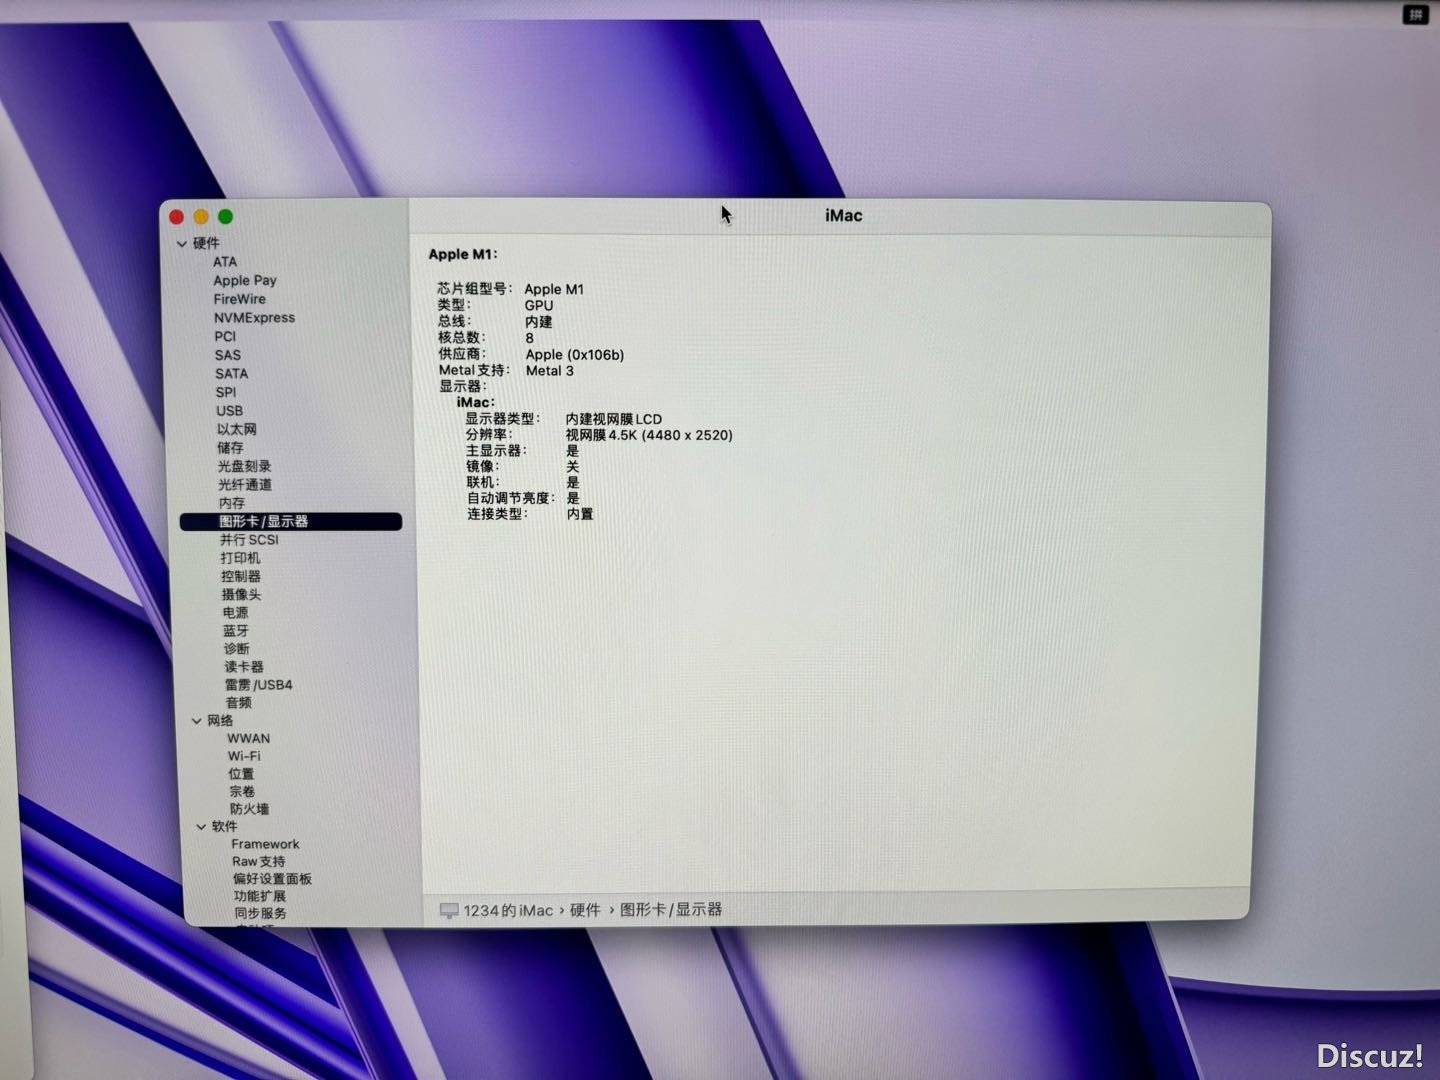Image resolution: width=1440 pixels, height=1080 pixels.
Task: Open the Wi-Fi sidebar entry
Action: (244, 756)
